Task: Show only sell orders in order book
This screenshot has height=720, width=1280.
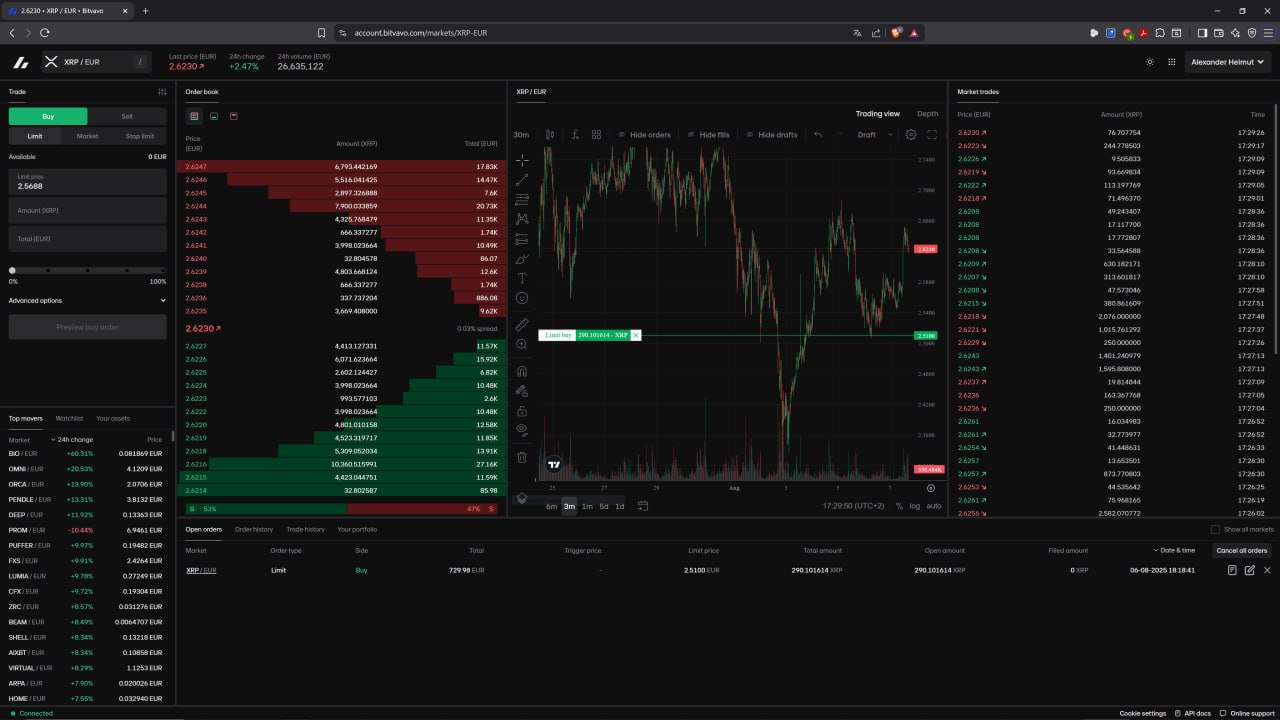Action: click(x=234, y=116)
